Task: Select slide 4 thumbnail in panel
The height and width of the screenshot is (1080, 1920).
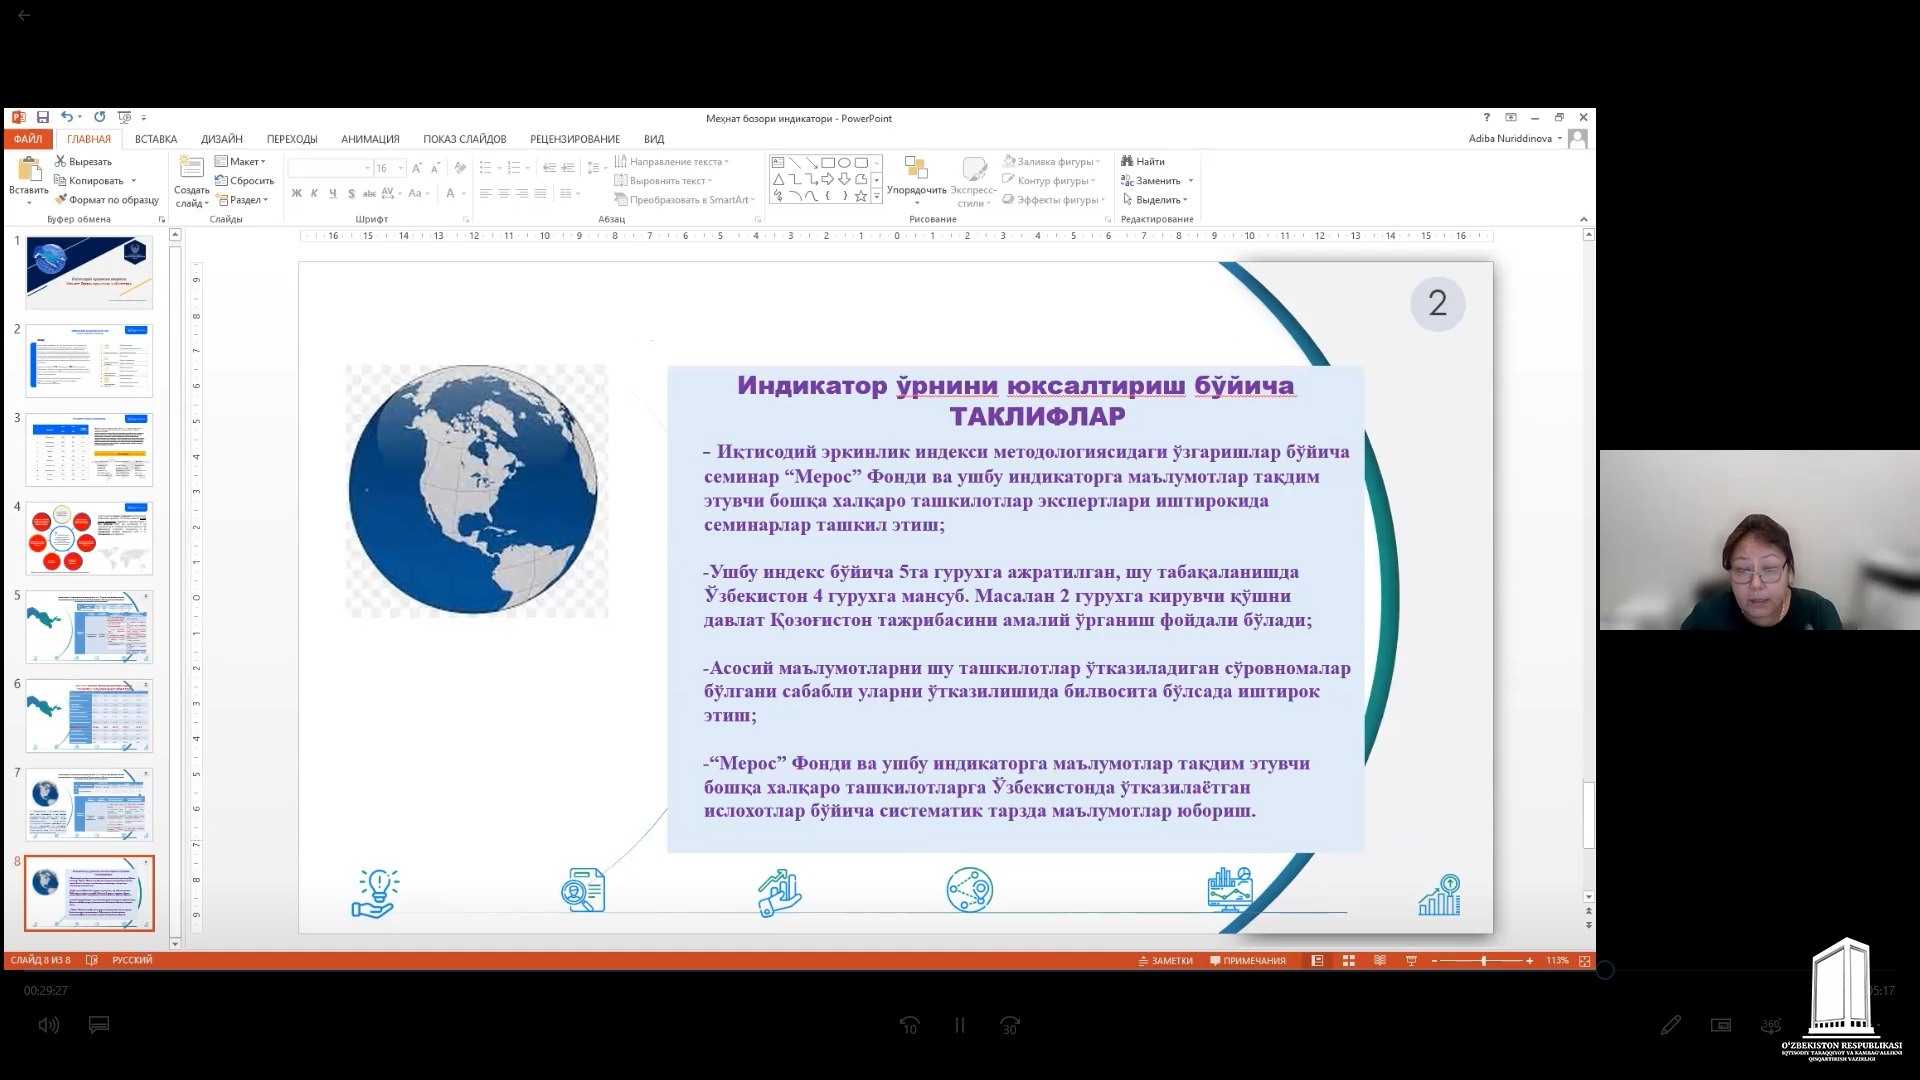Action: [x=89, y=538]
